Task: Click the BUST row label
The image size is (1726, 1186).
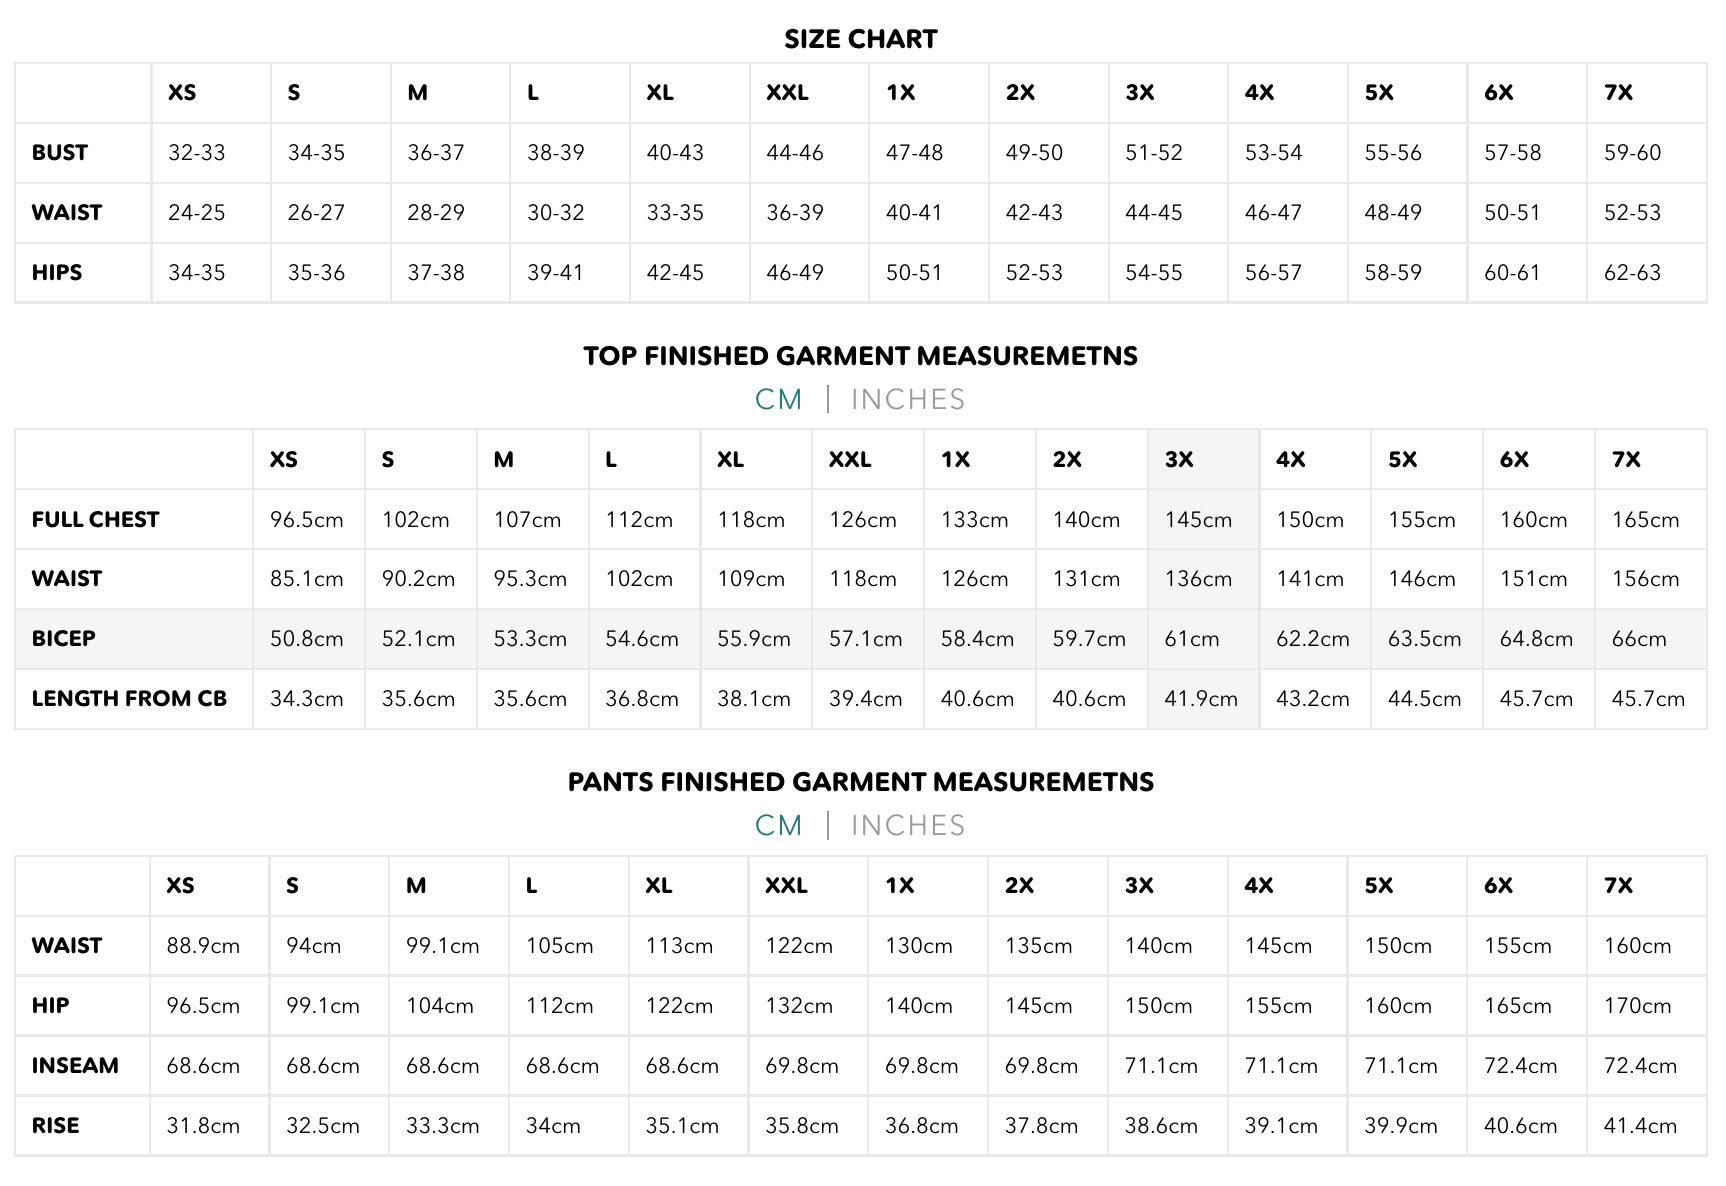Action: [x=60, y=153]
